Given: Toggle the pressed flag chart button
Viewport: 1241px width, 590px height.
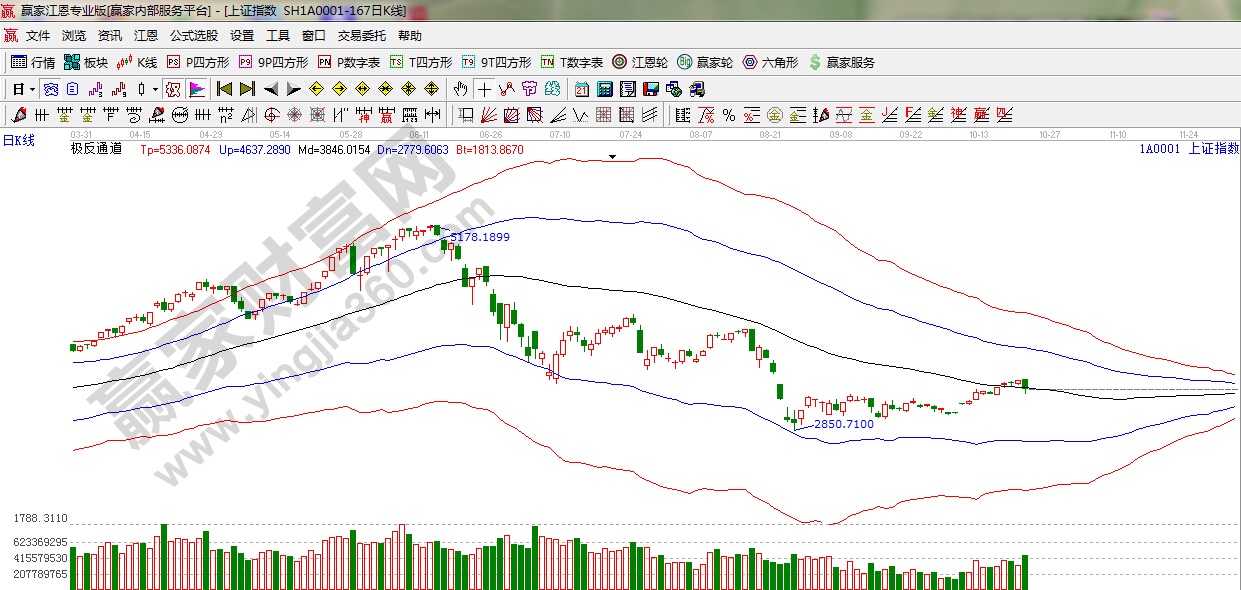Looking at the screenshot, I should (x=196, y=88).
